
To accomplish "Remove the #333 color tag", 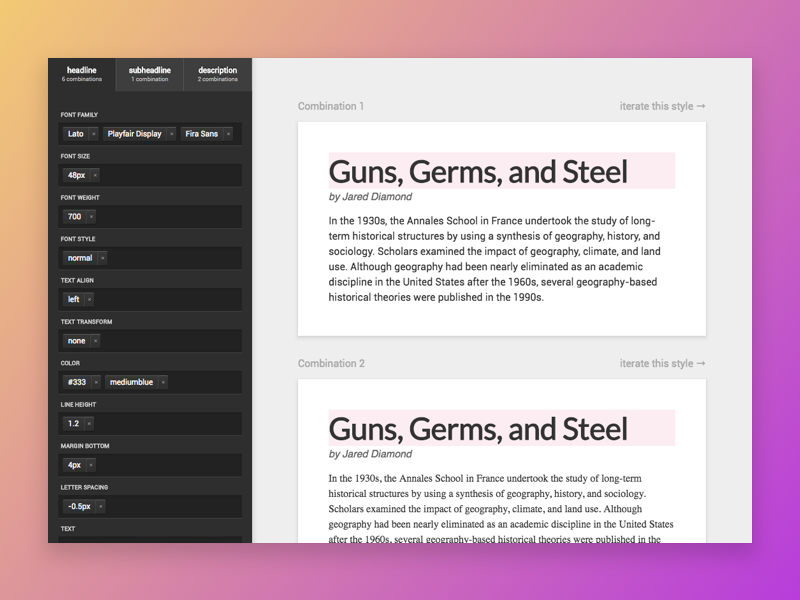I will (x=96, y=382).
